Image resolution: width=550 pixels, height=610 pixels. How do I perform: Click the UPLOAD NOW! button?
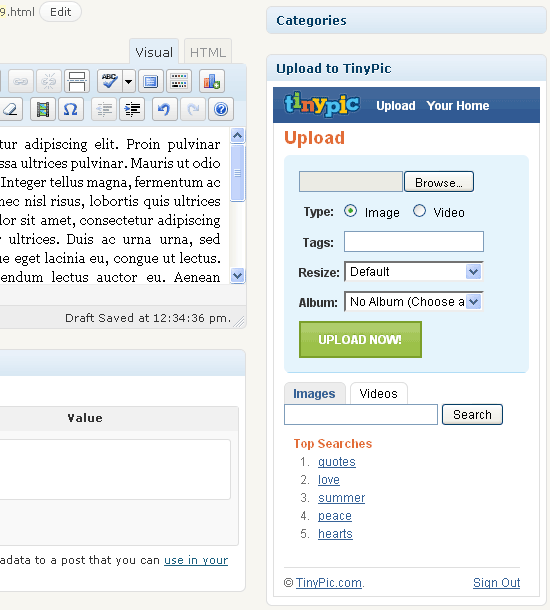(360, 339)
